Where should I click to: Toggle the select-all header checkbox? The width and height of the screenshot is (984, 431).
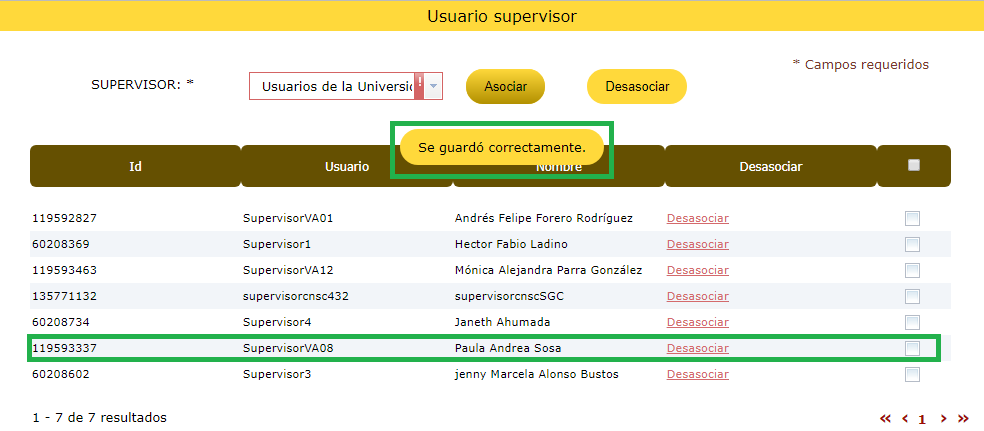[913, 166]
